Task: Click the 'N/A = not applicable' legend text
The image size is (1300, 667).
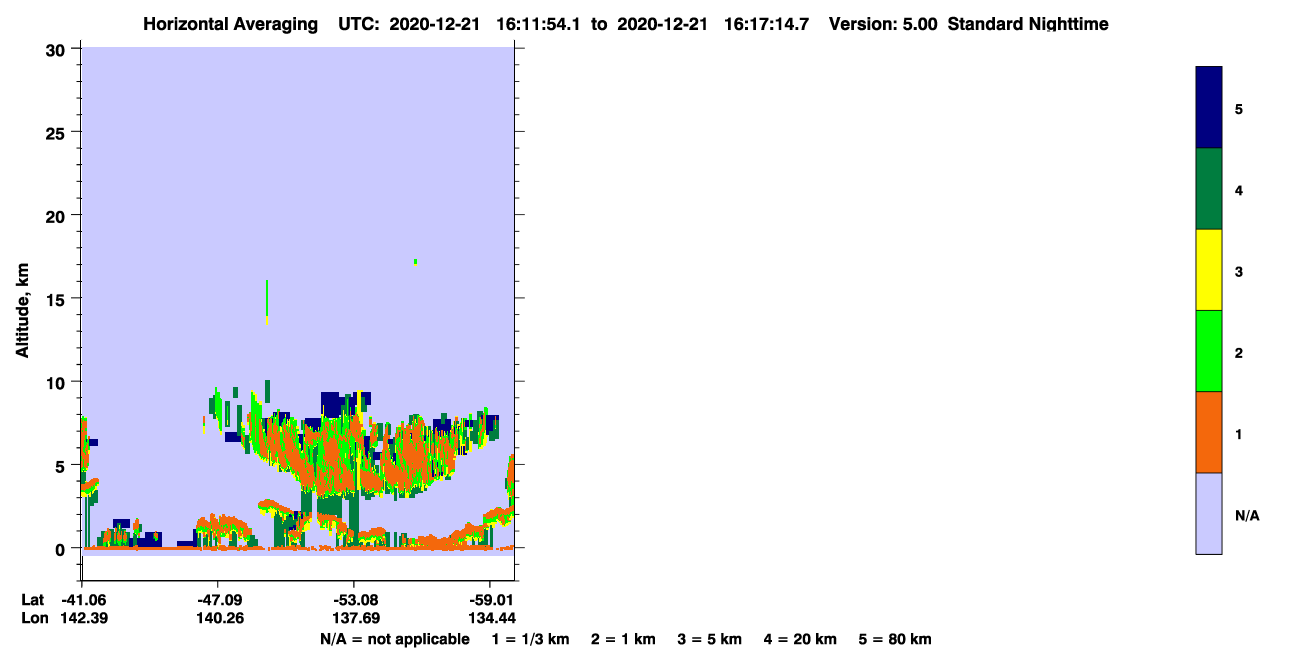Action: [394, 639]
